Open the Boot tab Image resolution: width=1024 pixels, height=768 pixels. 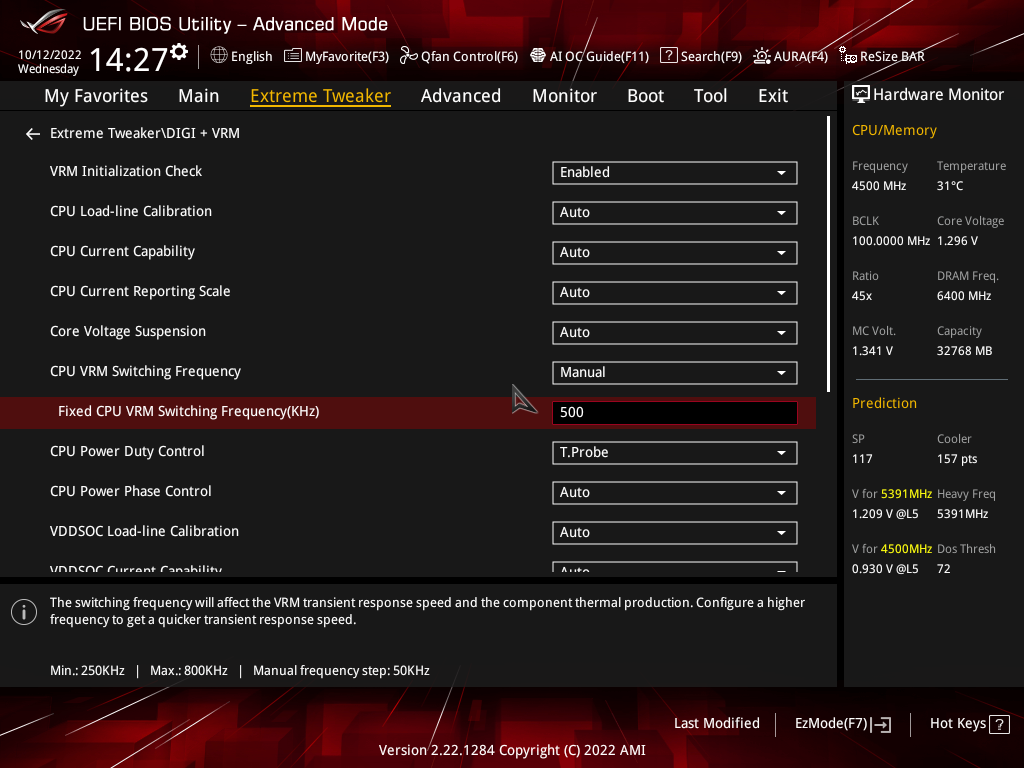[645, 96]
